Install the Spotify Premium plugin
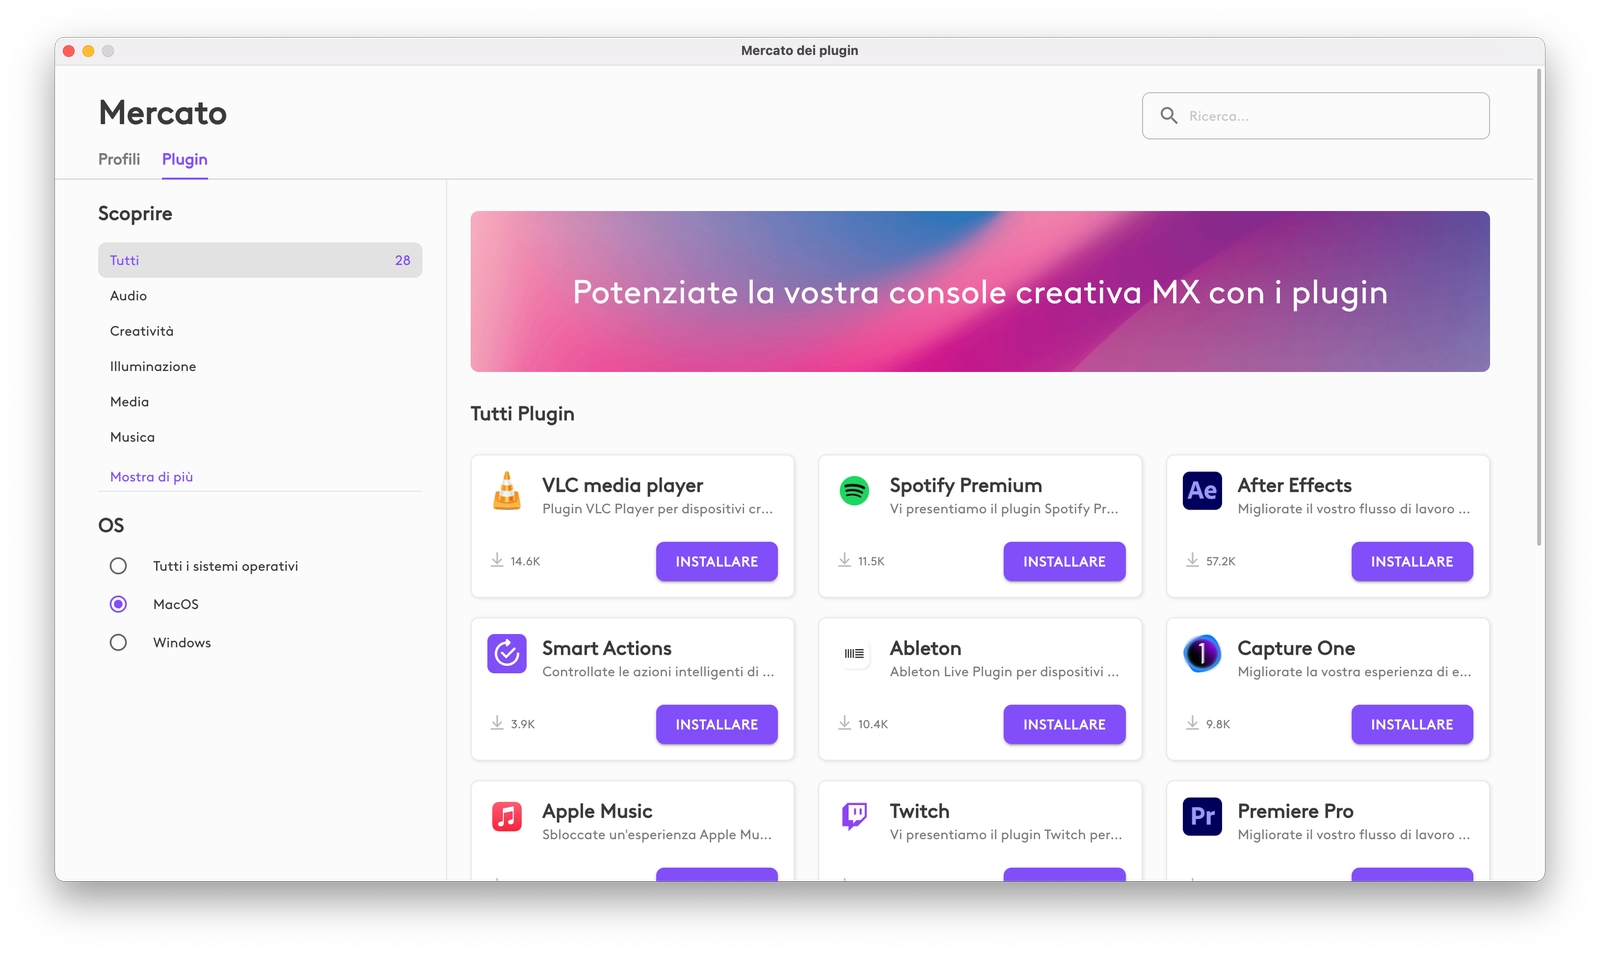This screenshot has height=954, width=1600. pos(1064,561)
